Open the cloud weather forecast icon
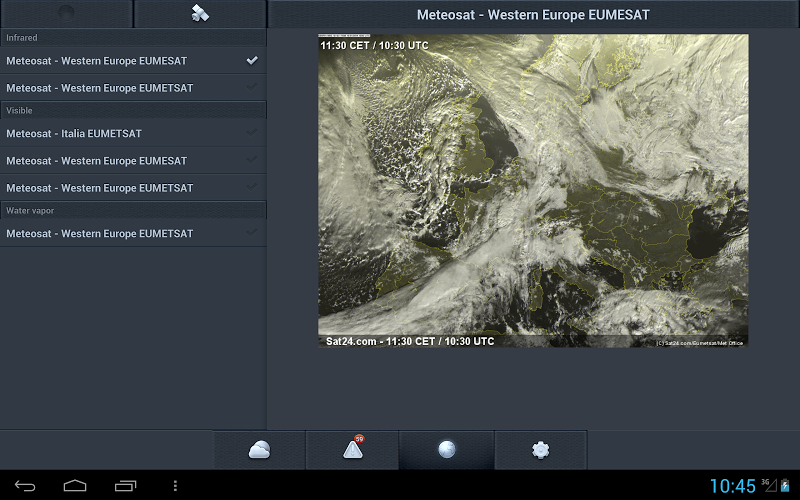 click(259, 450)
